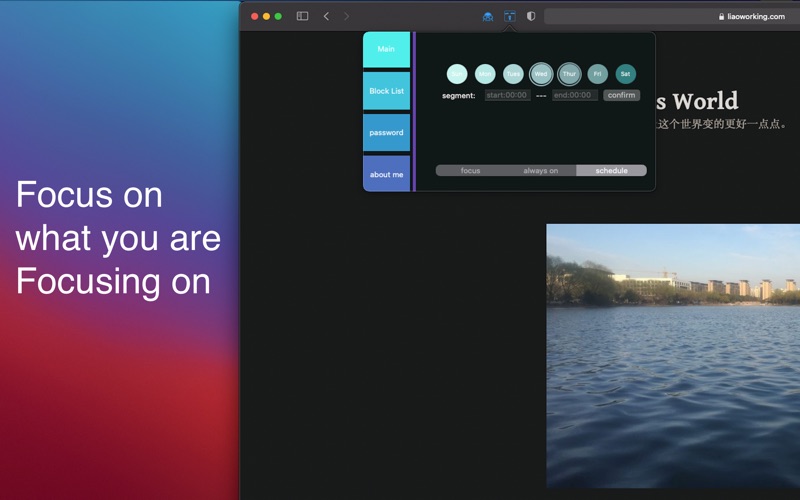
Task: Click the segment start time field
Action: click(x=507, y=95)
